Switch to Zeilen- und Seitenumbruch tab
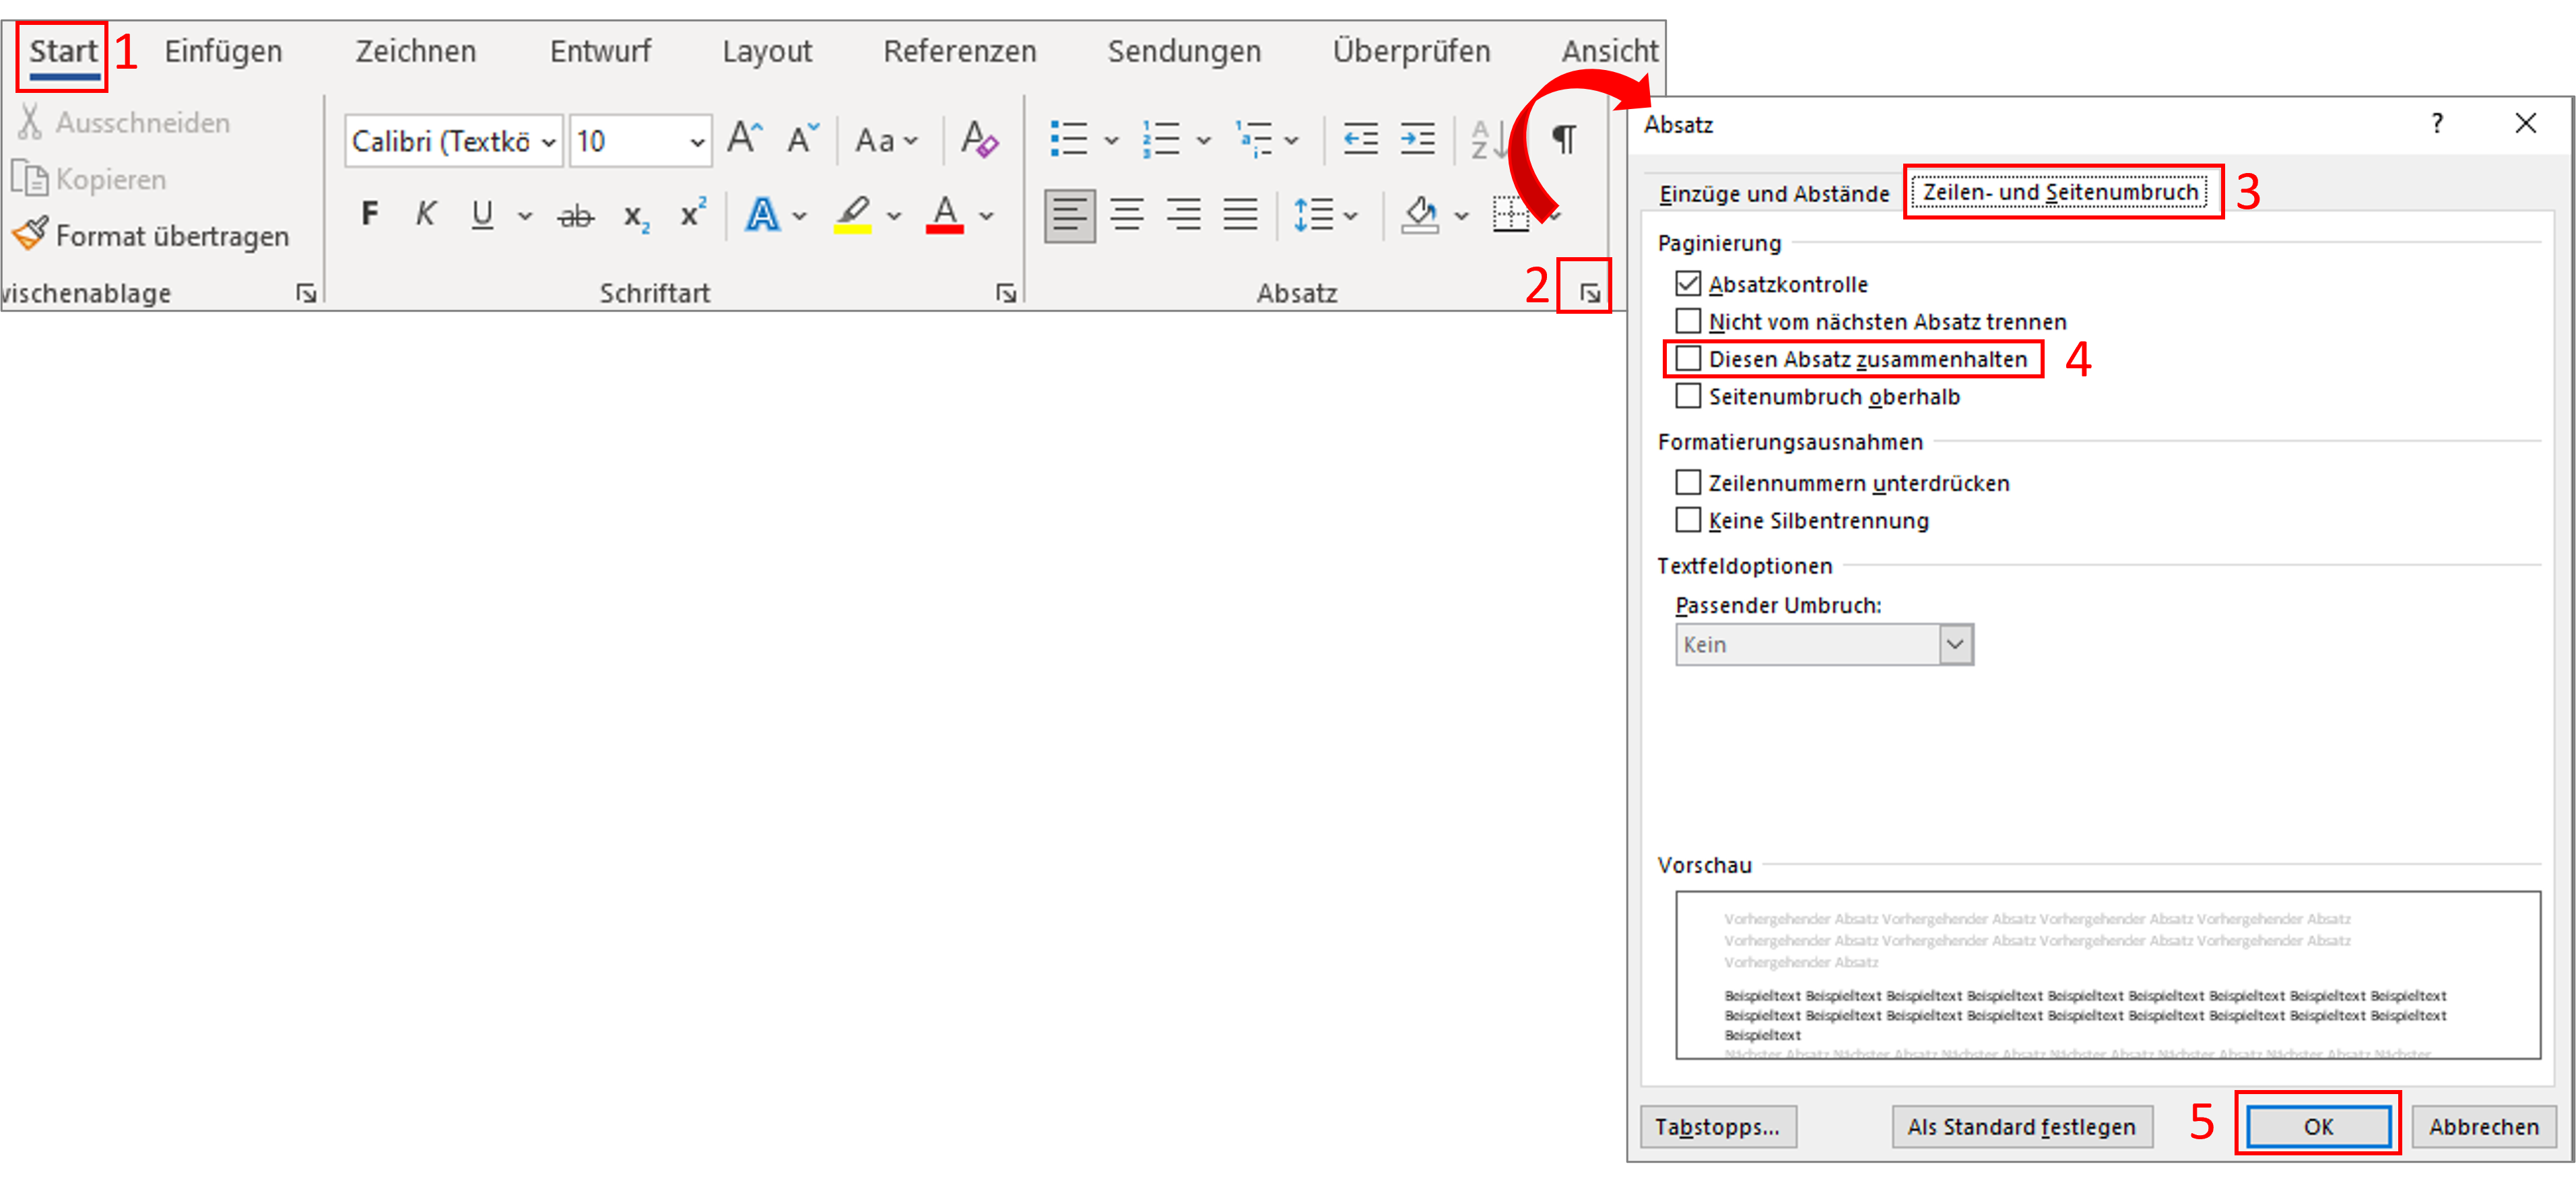The width and height of the screenshot is (2576, 1187). pos(2060,192)
